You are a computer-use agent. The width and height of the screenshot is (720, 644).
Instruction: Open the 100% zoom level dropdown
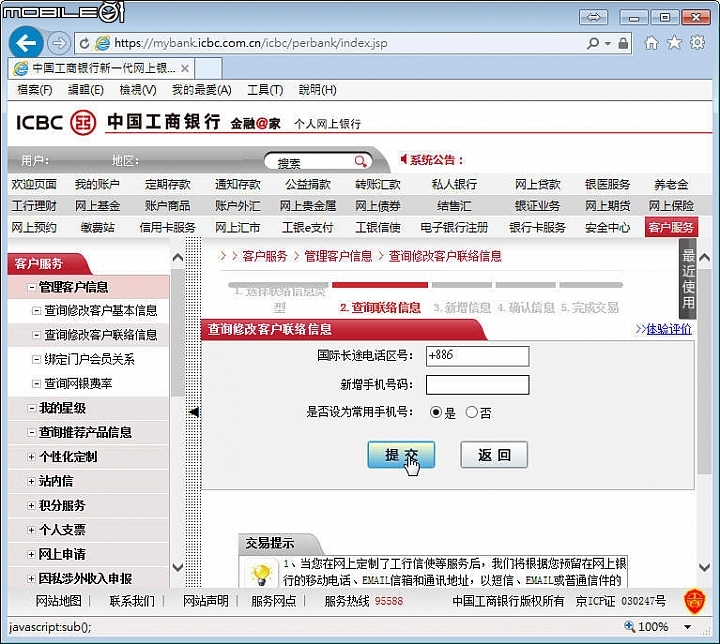(x=687, y=627)
